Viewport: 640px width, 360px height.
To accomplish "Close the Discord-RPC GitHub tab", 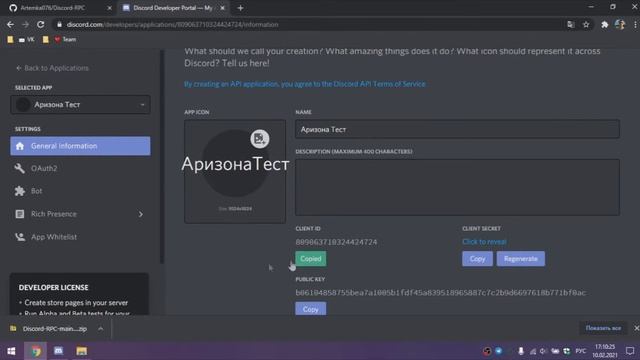I will click(x=109, y=8).
